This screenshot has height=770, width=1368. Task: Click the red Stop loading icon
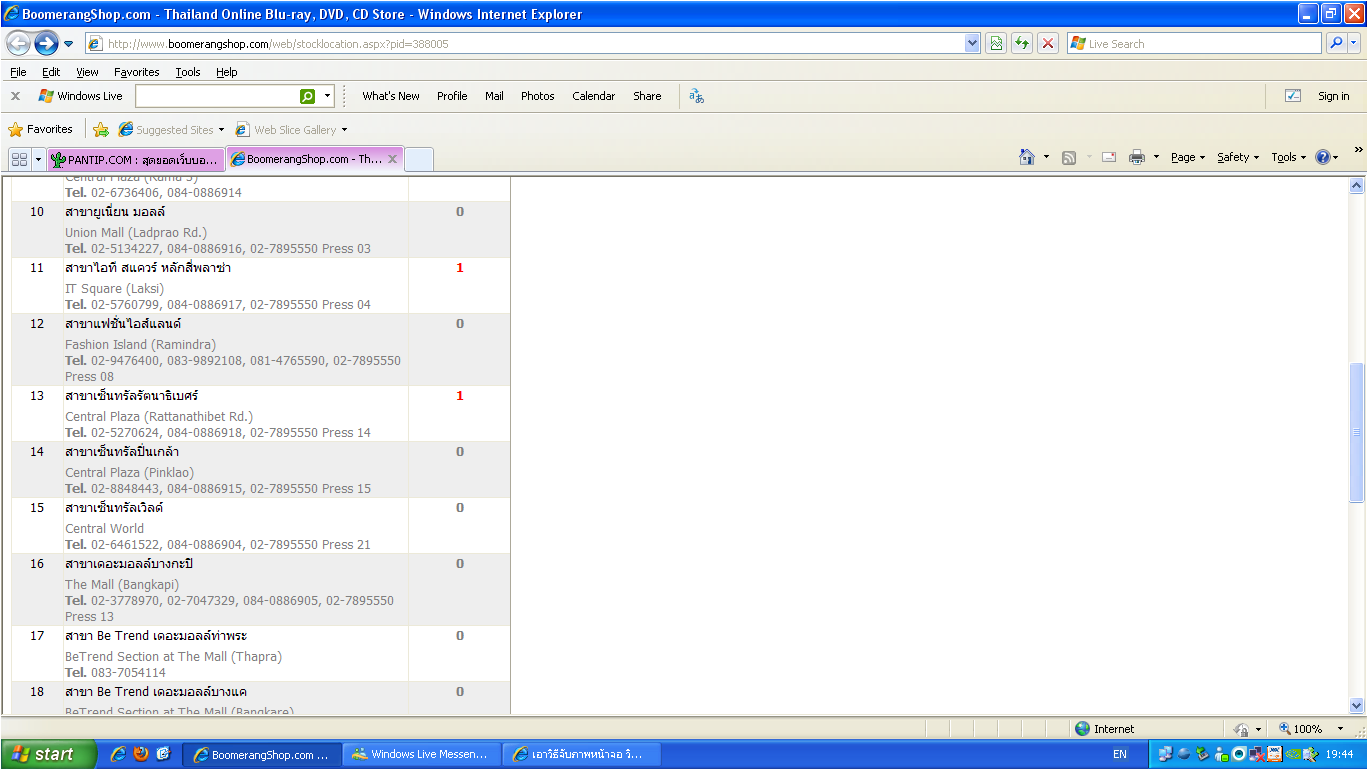tap(1048, 44)
